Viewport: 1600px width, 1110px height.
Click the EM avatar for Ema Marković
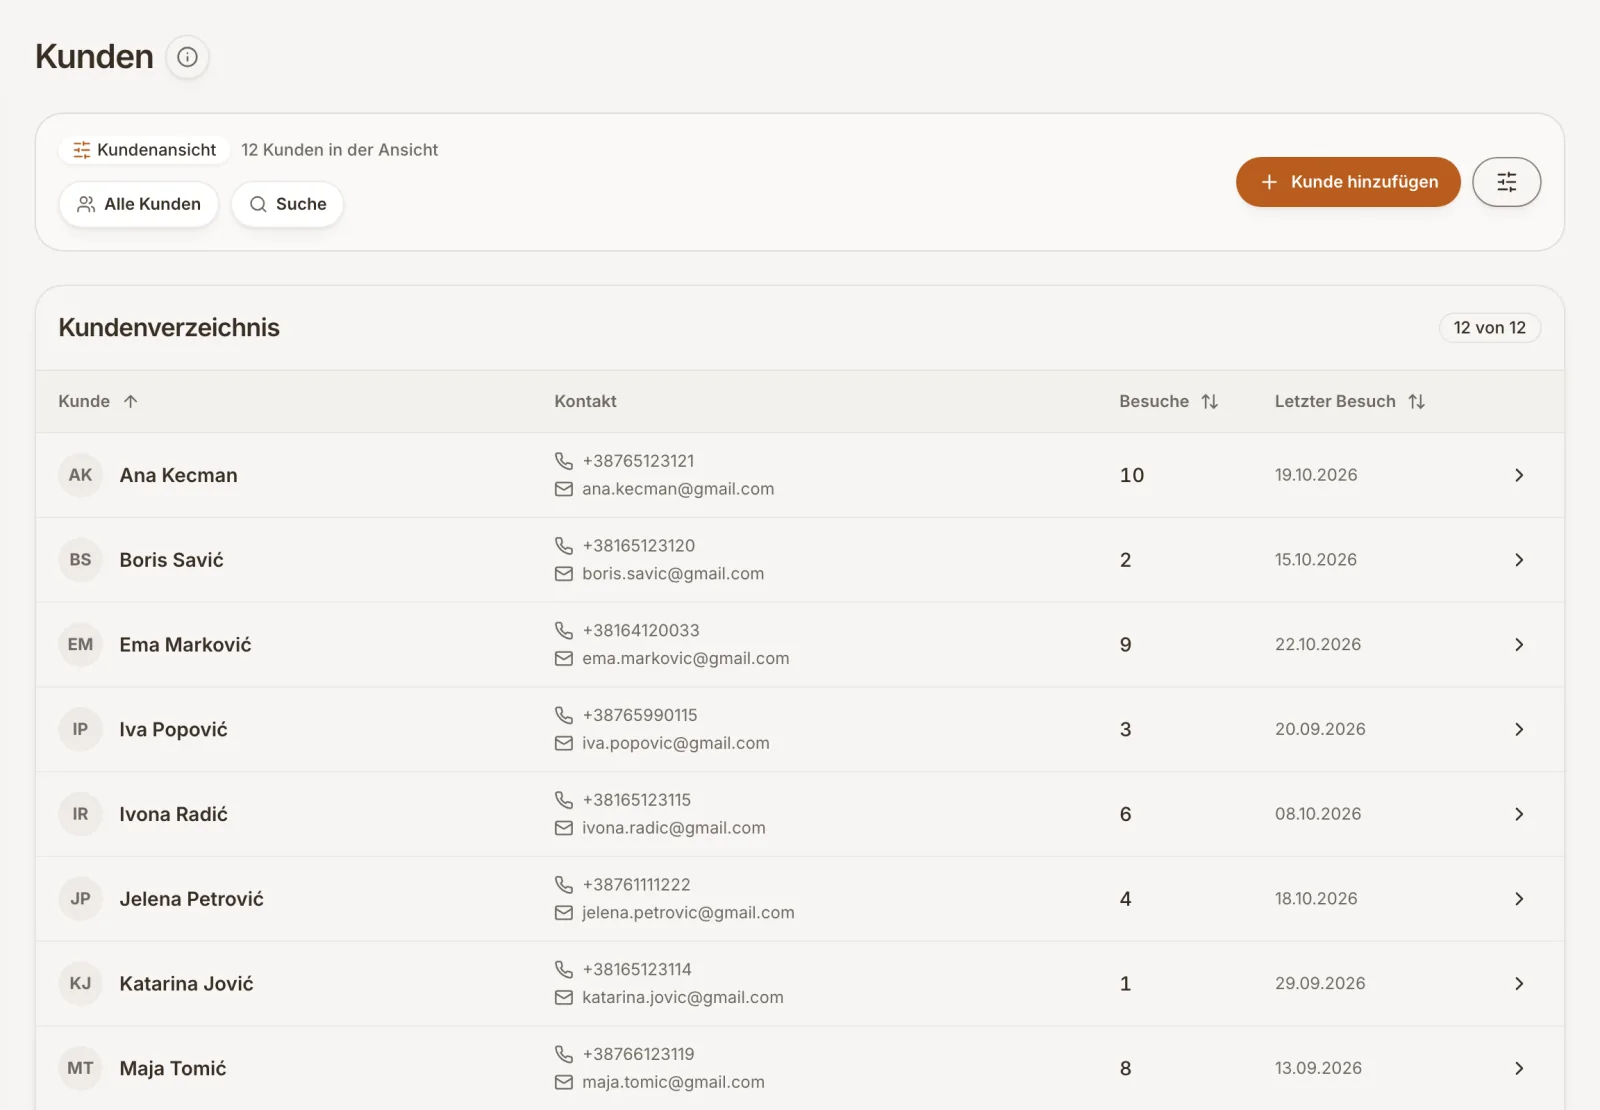[81, 645]
